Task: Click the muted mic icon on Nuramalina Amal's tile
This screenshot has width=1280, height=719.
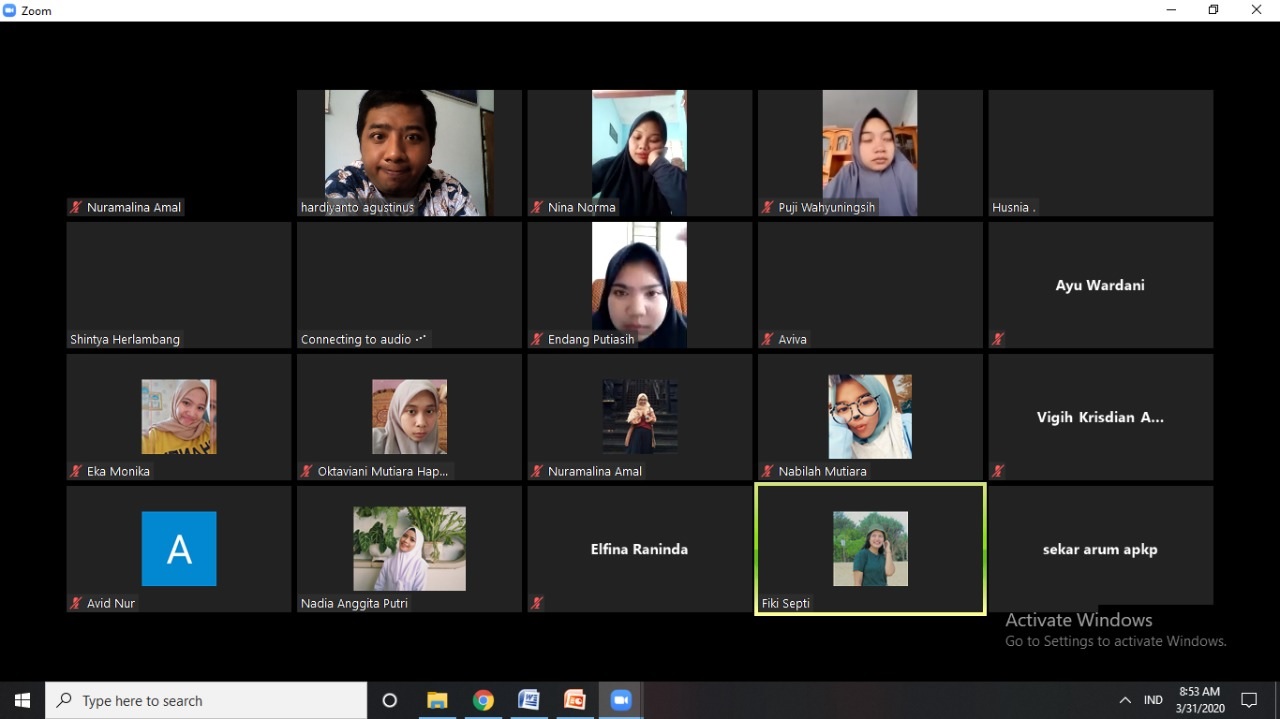Action: pyautogui.click(x=75, y=207)
